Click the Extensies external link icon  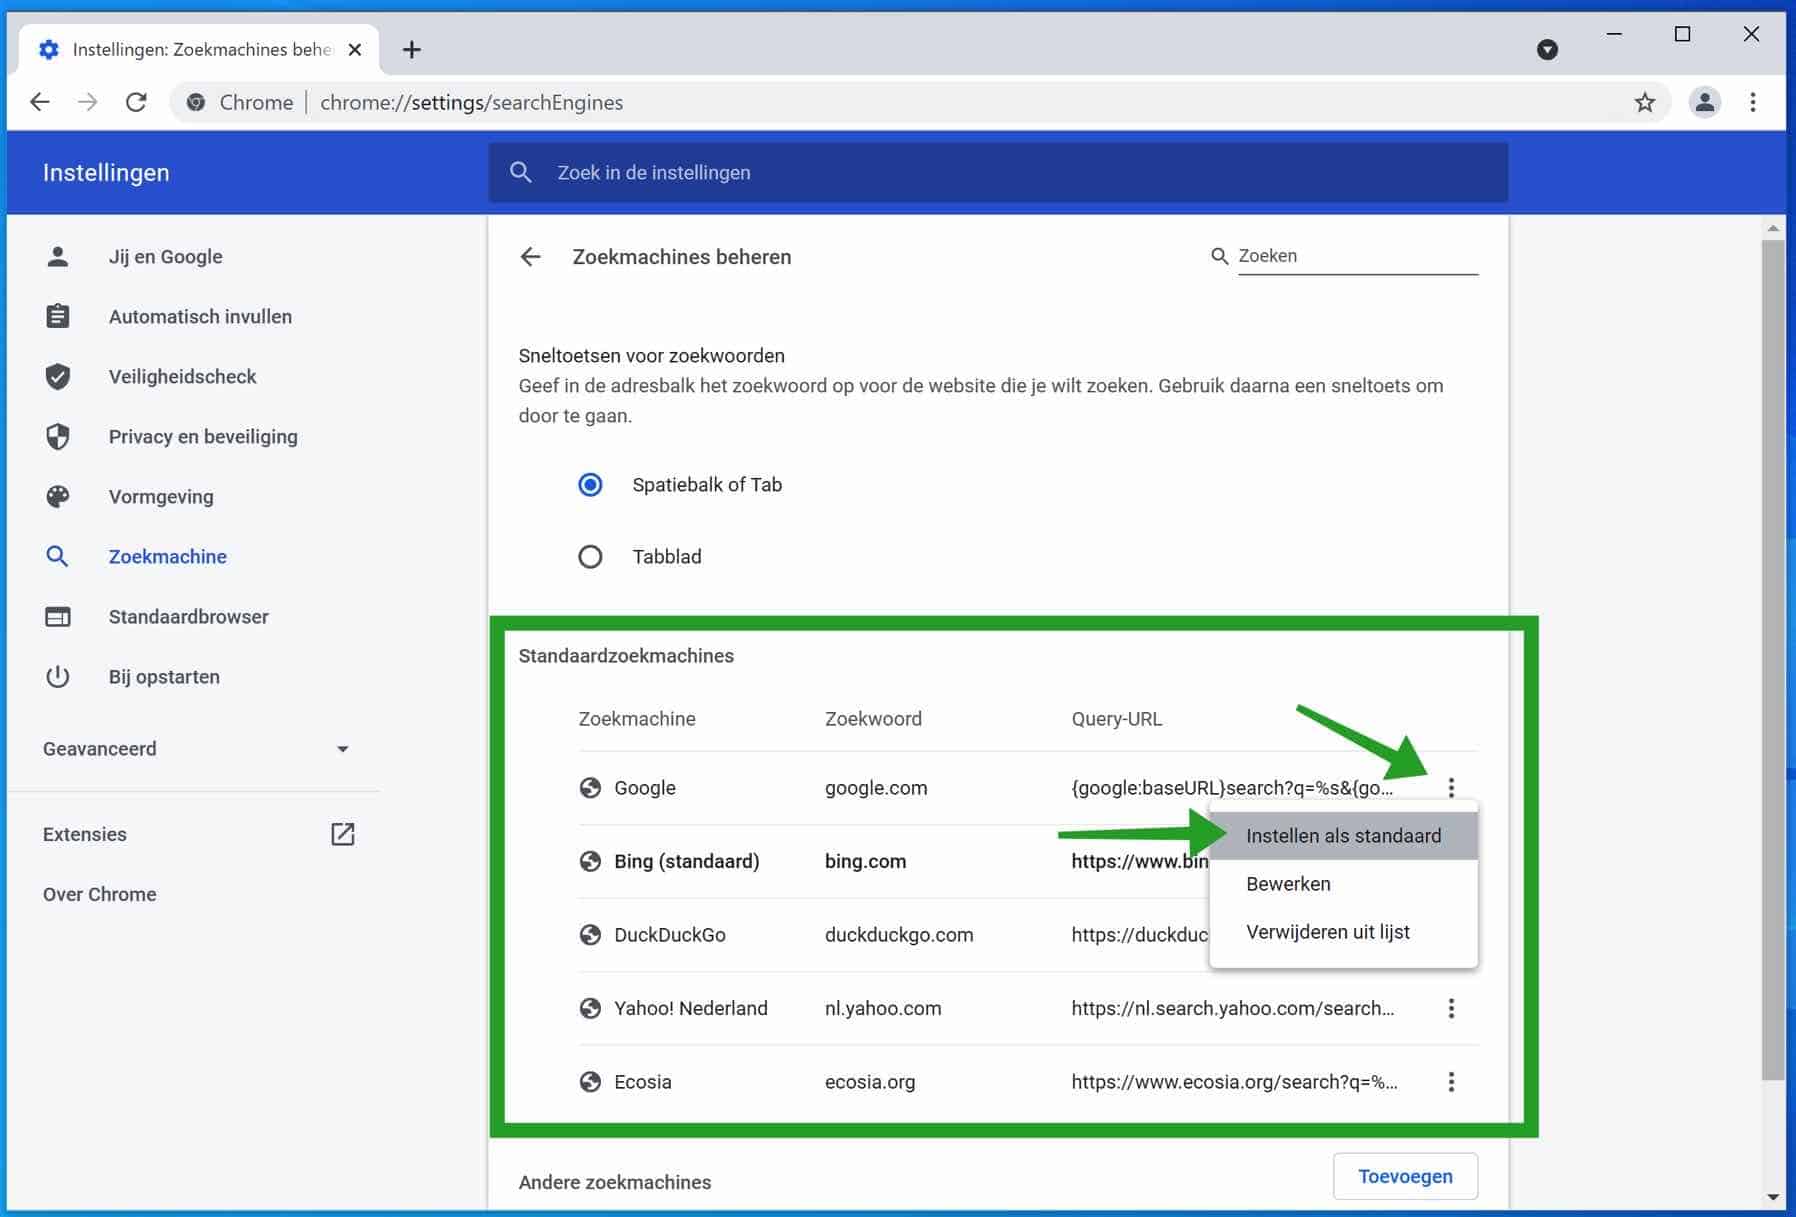click(342, 834)
